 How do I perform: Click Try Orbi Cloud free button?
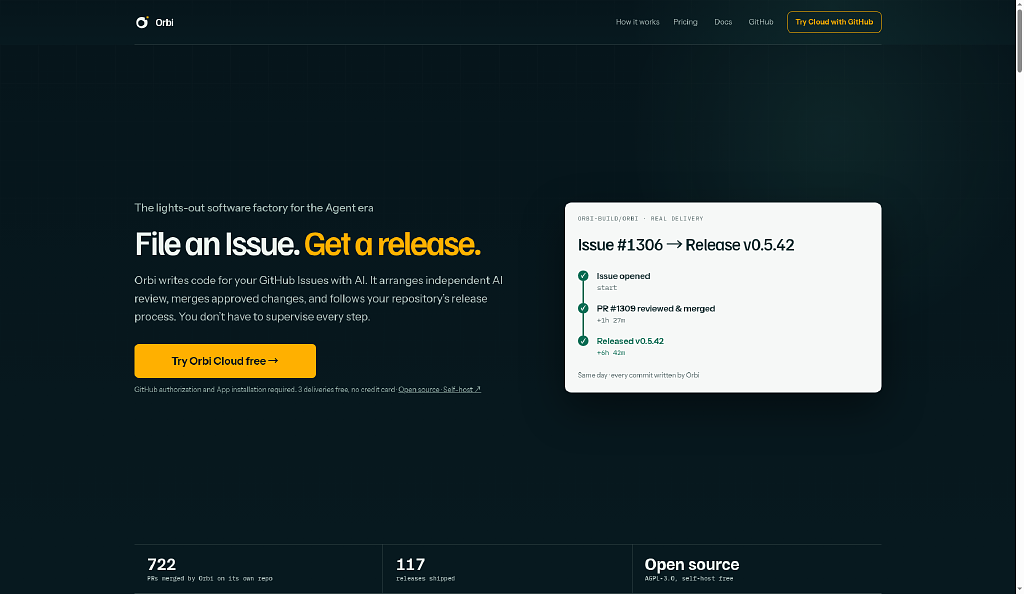tap(225, 361)
